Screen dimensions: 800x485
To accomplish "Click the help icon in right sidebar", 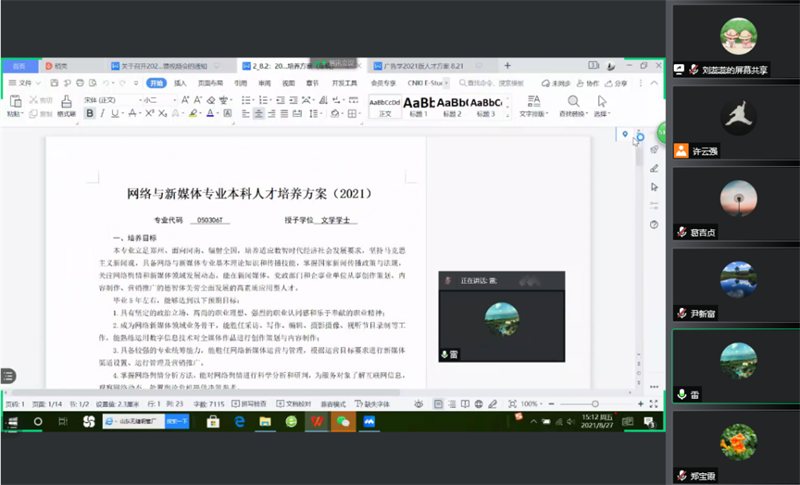I will [x=654, y=223].
